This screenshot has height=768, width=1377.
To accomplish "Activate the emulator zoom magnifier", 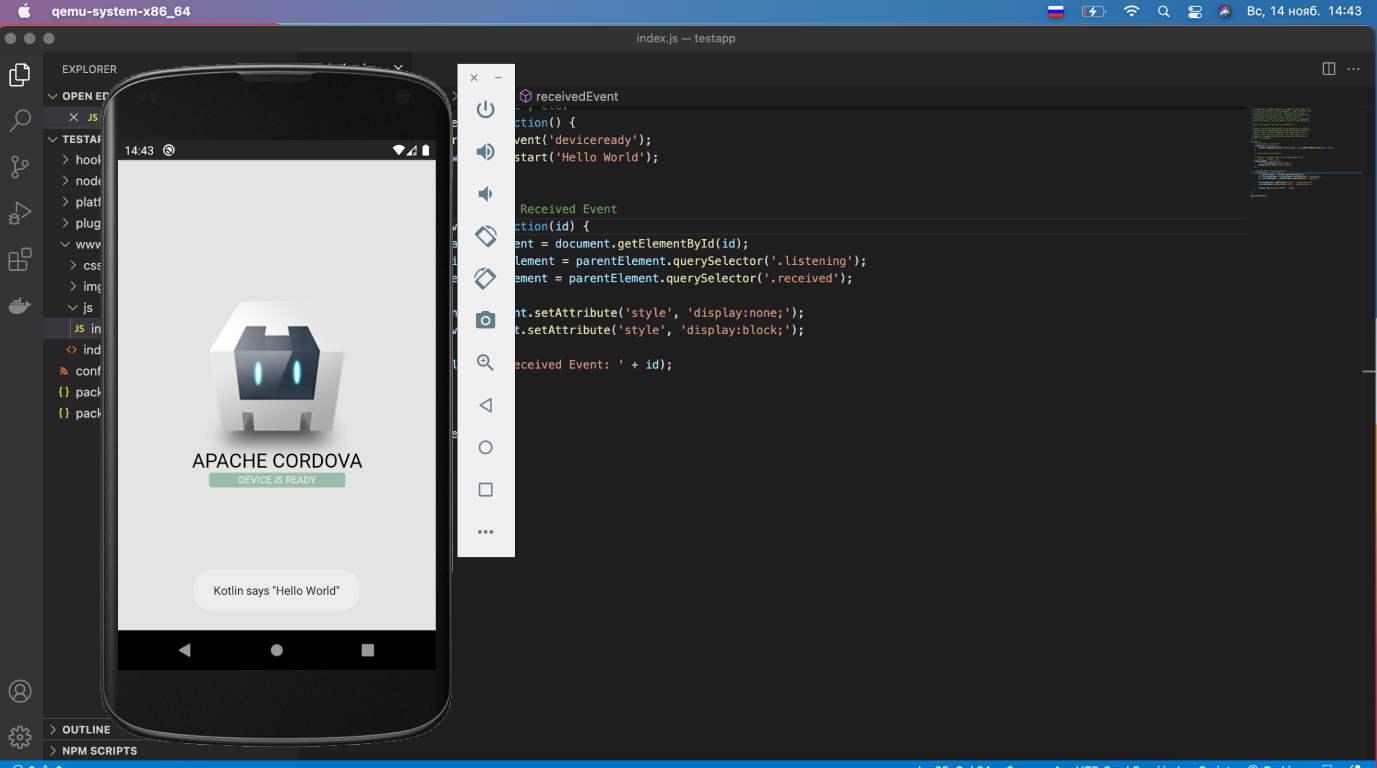I will click(485, 363).
